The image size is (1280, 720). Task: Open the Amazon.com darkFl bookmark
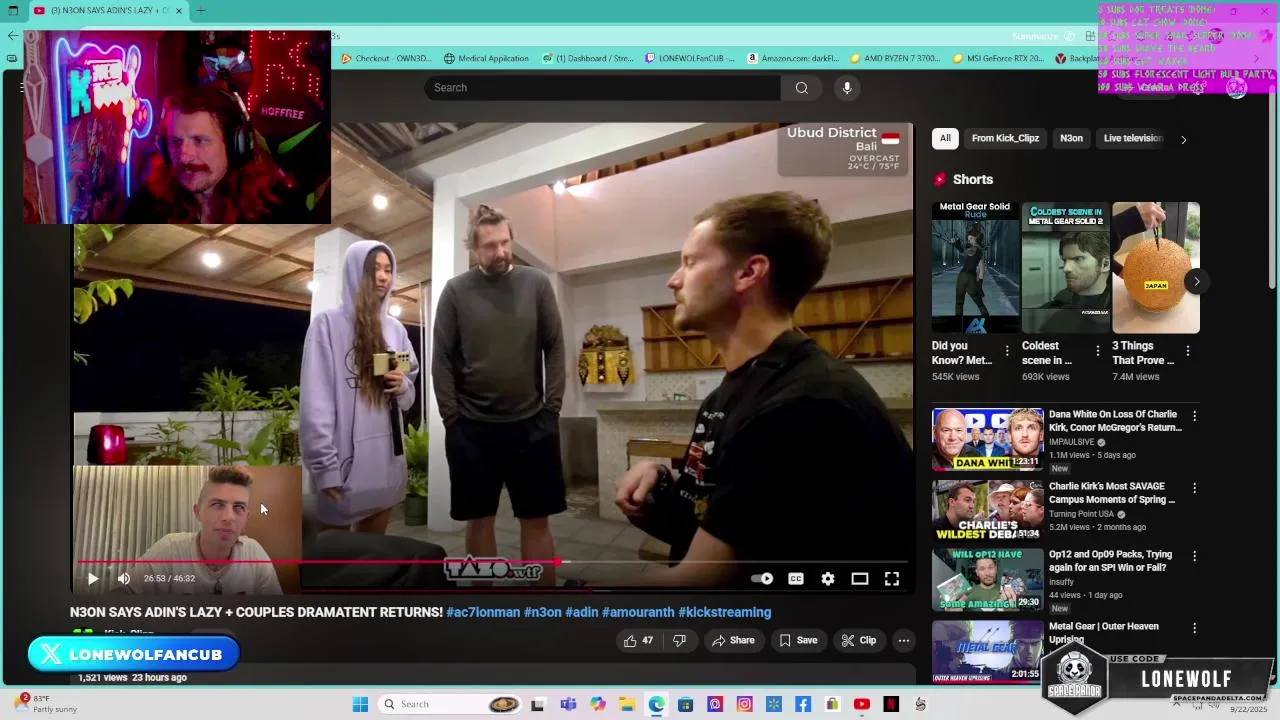click(793, 58)
